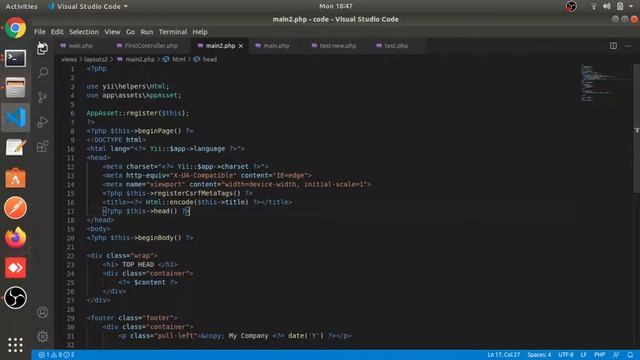
Task: Open the Run menu
Action: (147, 32)
